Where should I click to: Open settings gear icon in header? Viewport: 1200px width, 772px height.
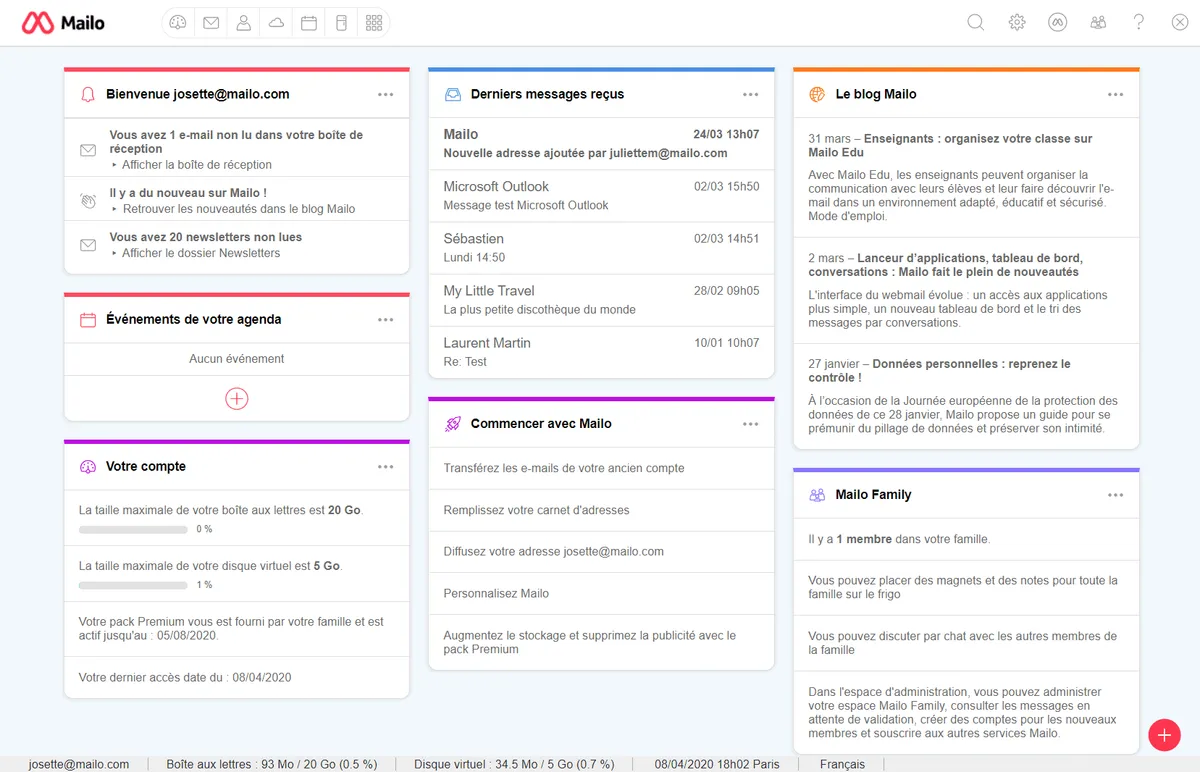pos(1017,22)
